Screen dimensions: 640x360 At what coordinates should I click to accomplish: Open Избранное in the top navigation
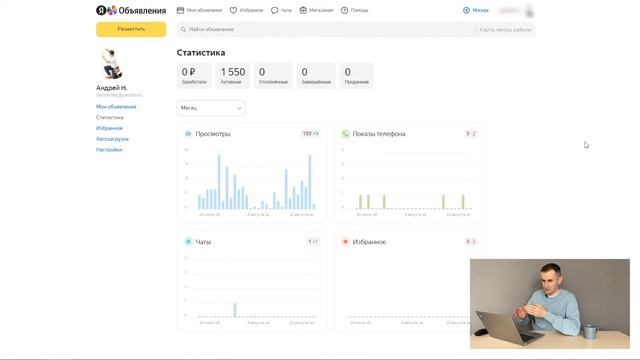pyautogui.click(x=251, y=10)
